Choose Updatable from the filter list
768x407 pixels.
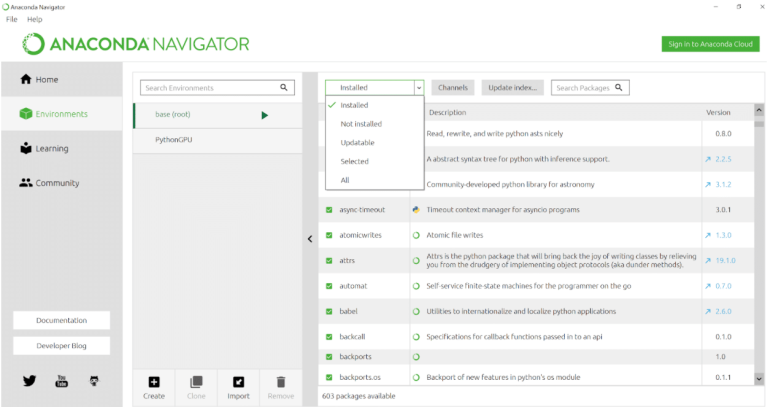357,143
